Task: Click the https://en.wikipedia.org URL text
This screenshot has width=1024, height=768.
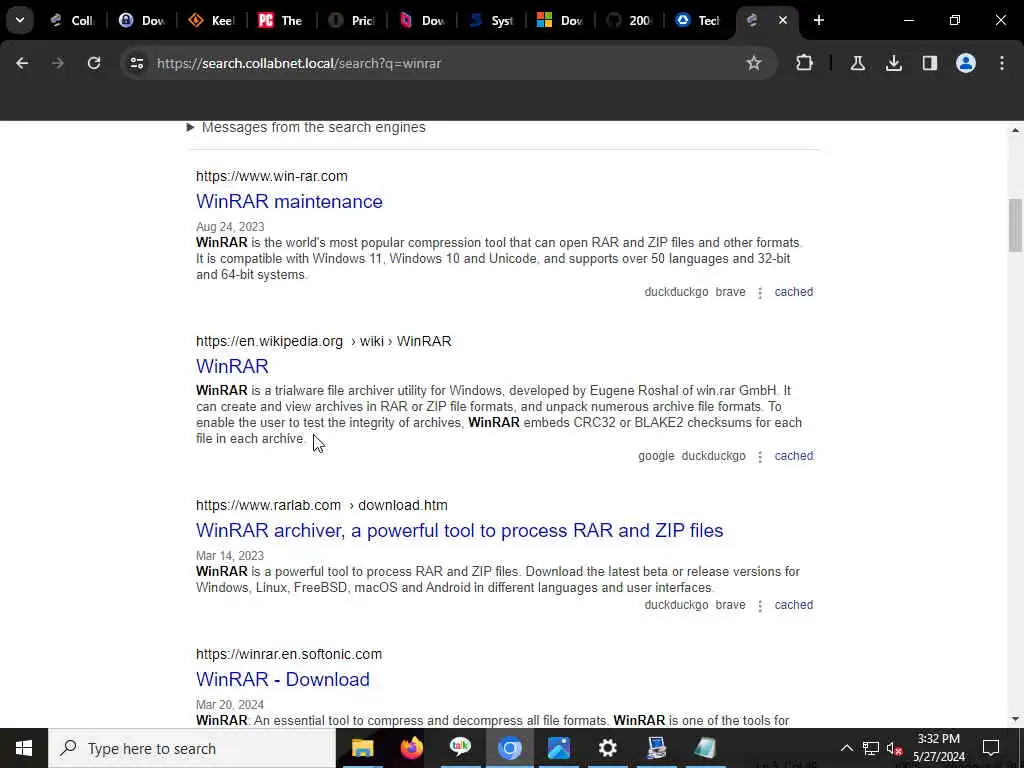Action: tap(269, 342)
